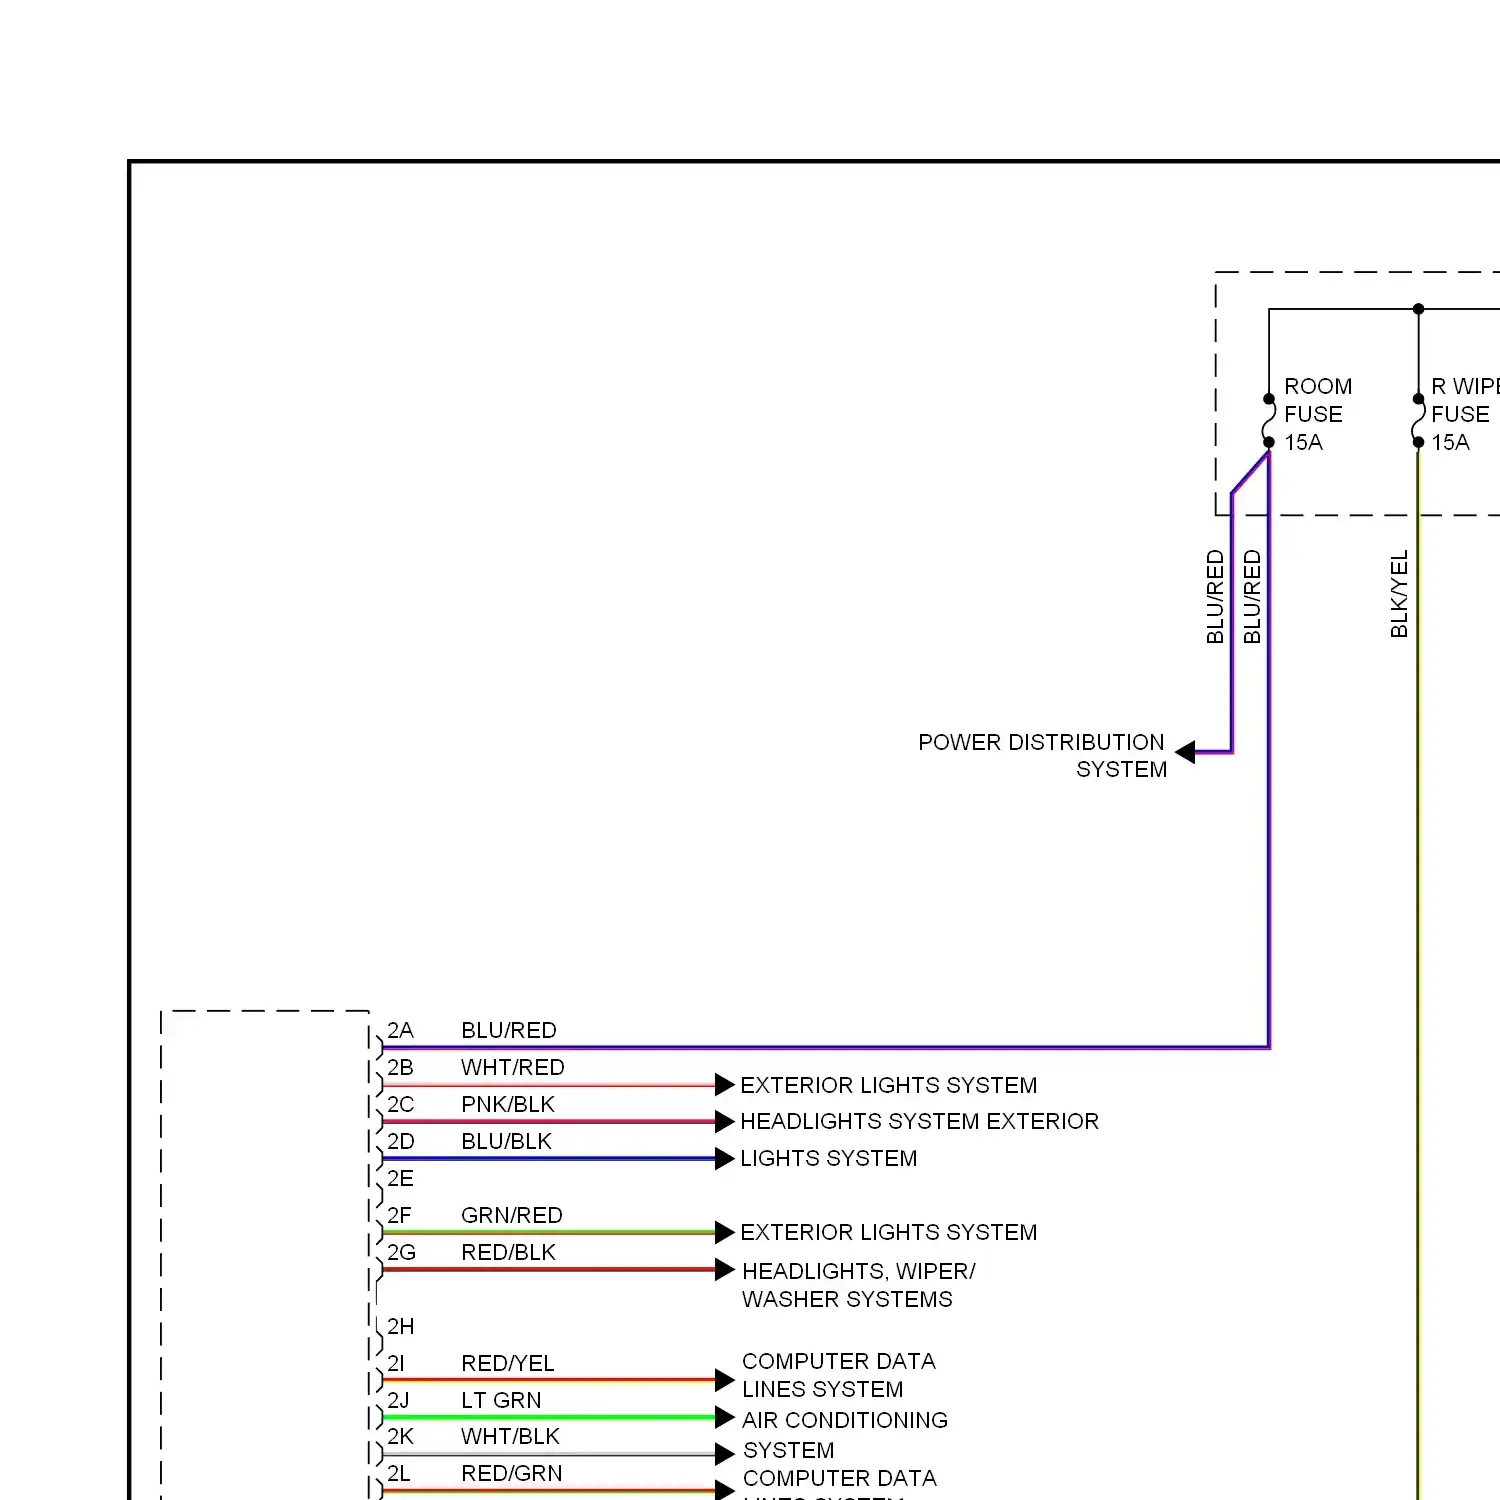This screenshot has height=1500, width=1500.
Task: Click the HEADLIGHTS SYSTEM EXTERIOR text
Action: click(920, 1121)
